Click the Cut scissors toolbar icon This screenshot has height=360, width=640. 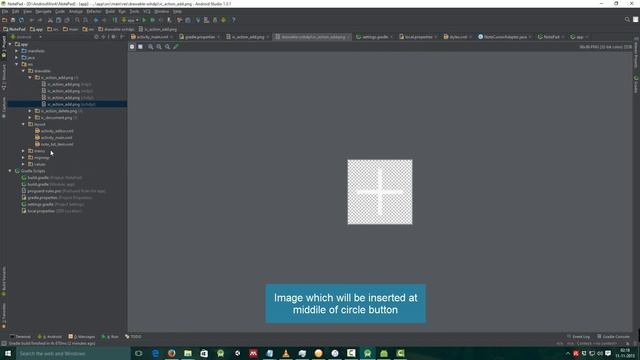(50, 20)
